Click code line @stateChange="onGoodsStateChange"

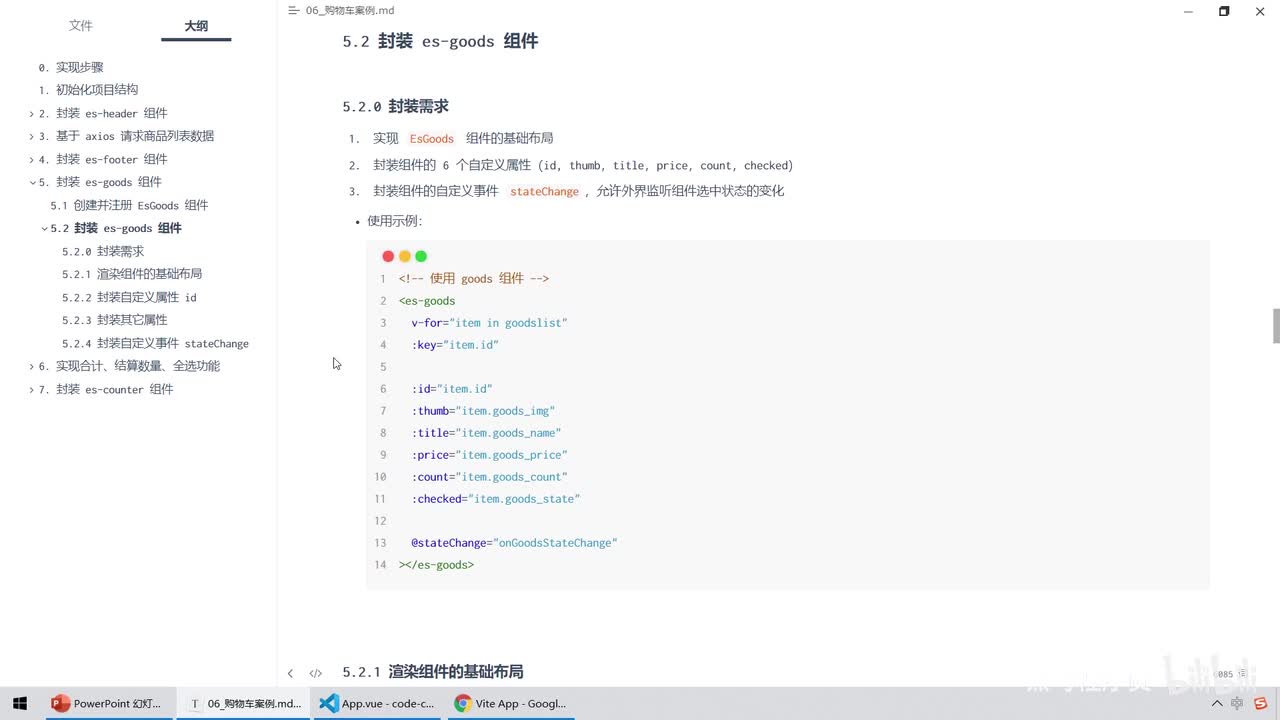click(514, 543)
